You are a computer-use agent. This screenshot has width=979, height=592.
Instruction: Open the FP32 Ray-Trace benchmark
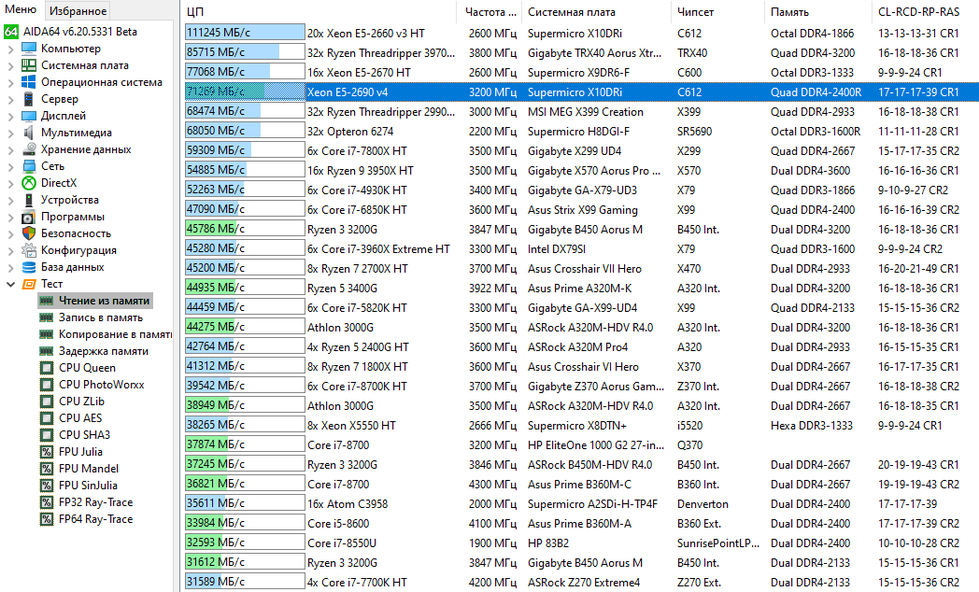tap(96, 502)
